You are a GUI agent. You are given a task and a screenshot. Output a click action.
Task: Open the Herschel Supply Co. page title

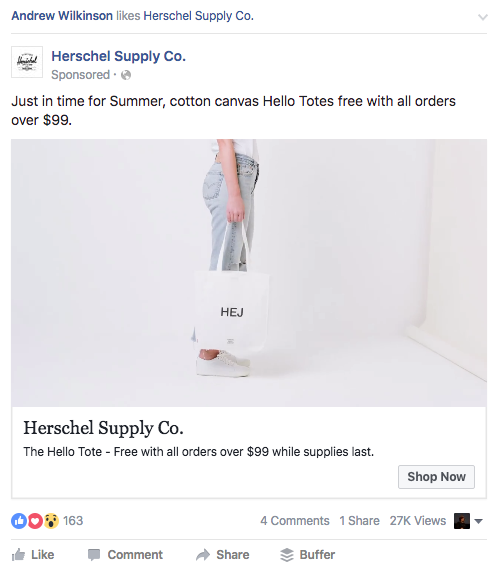pyautogui.click(x=118, y=56)
